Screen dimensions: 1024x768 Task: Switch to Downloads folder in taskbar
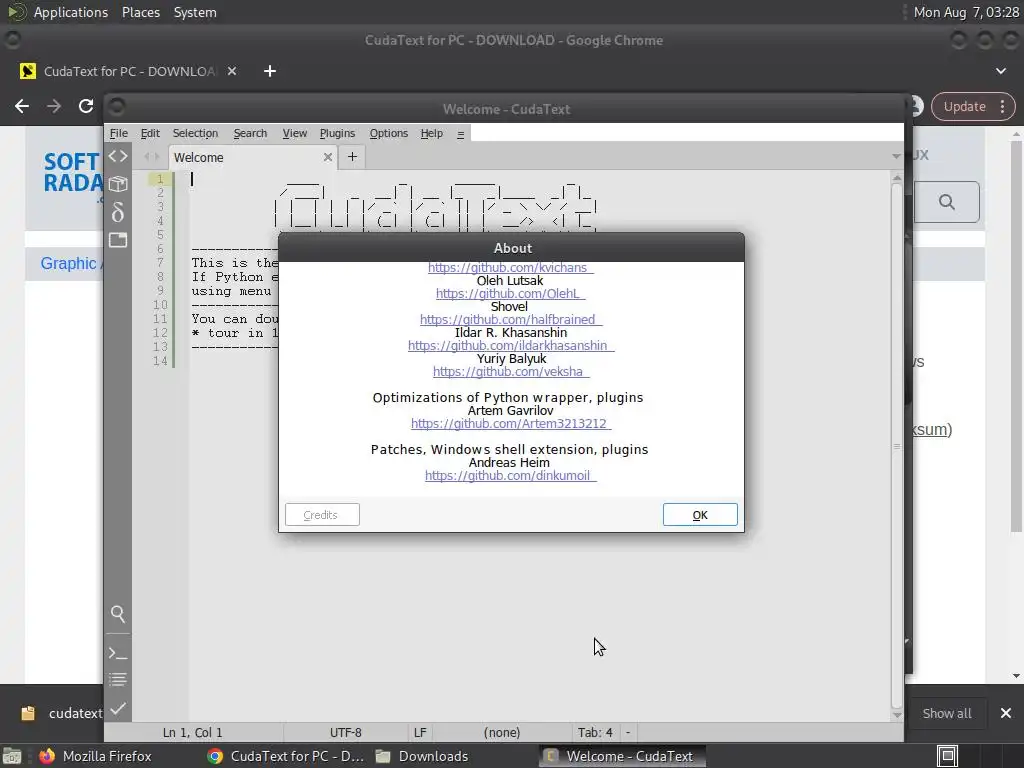point(422,756)
